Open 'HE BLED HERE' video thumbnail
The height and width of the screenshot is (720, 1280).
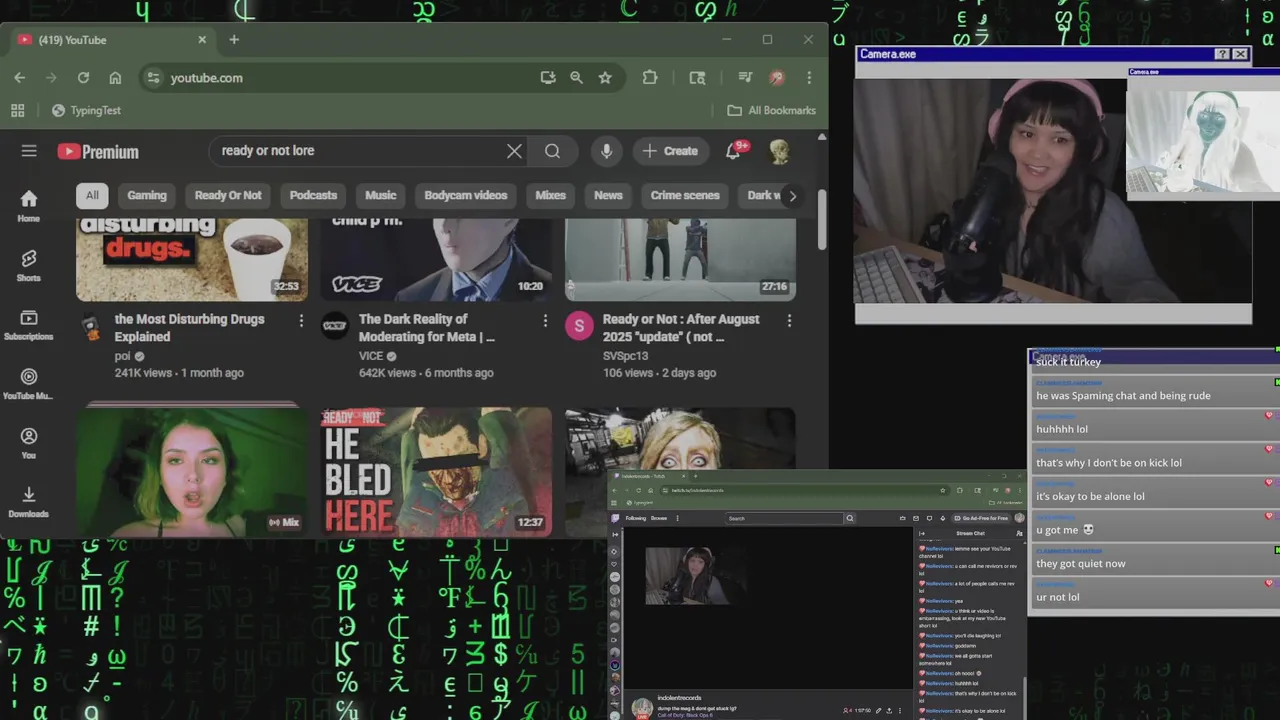point(436,471)
